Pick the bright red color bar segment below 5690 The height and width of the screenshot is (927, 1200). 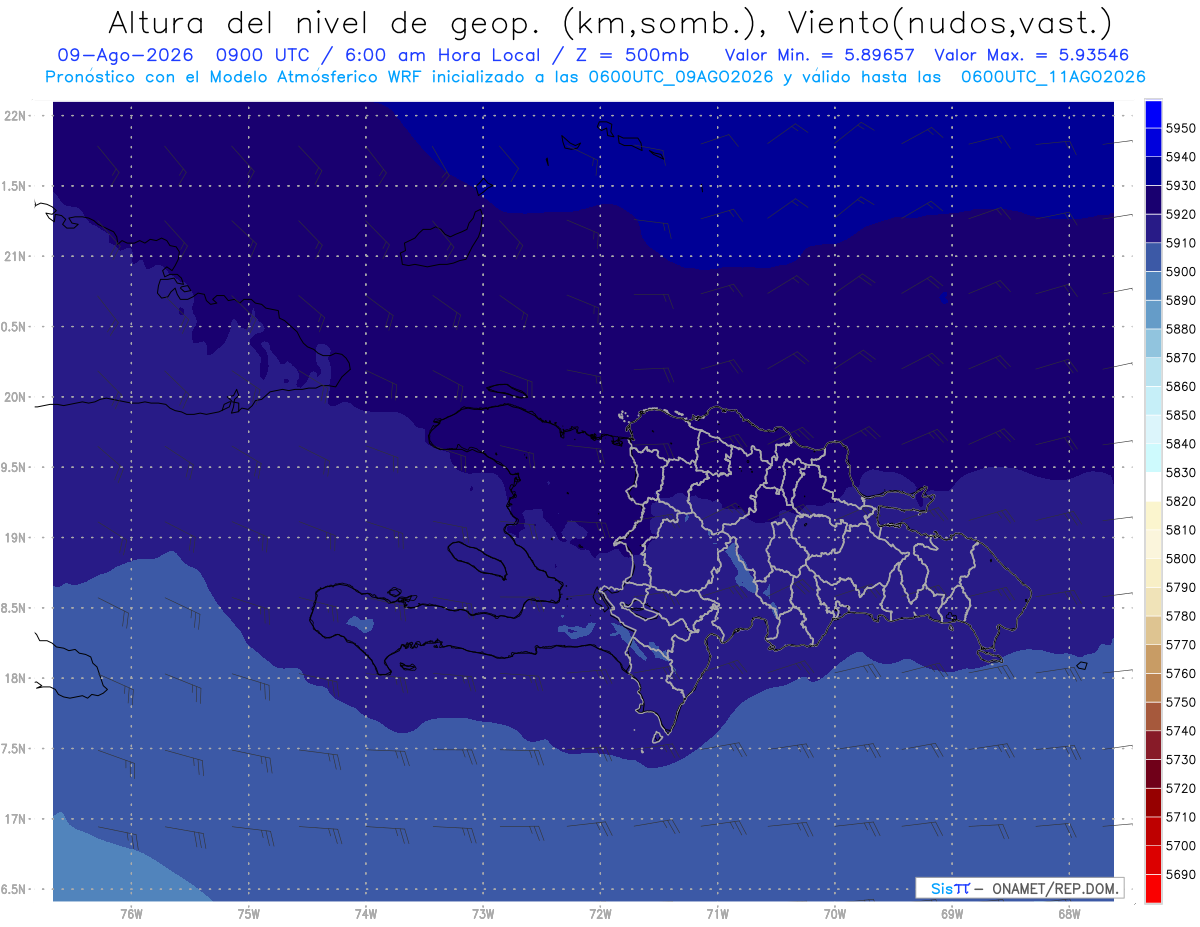click(x=1153, y=888)
